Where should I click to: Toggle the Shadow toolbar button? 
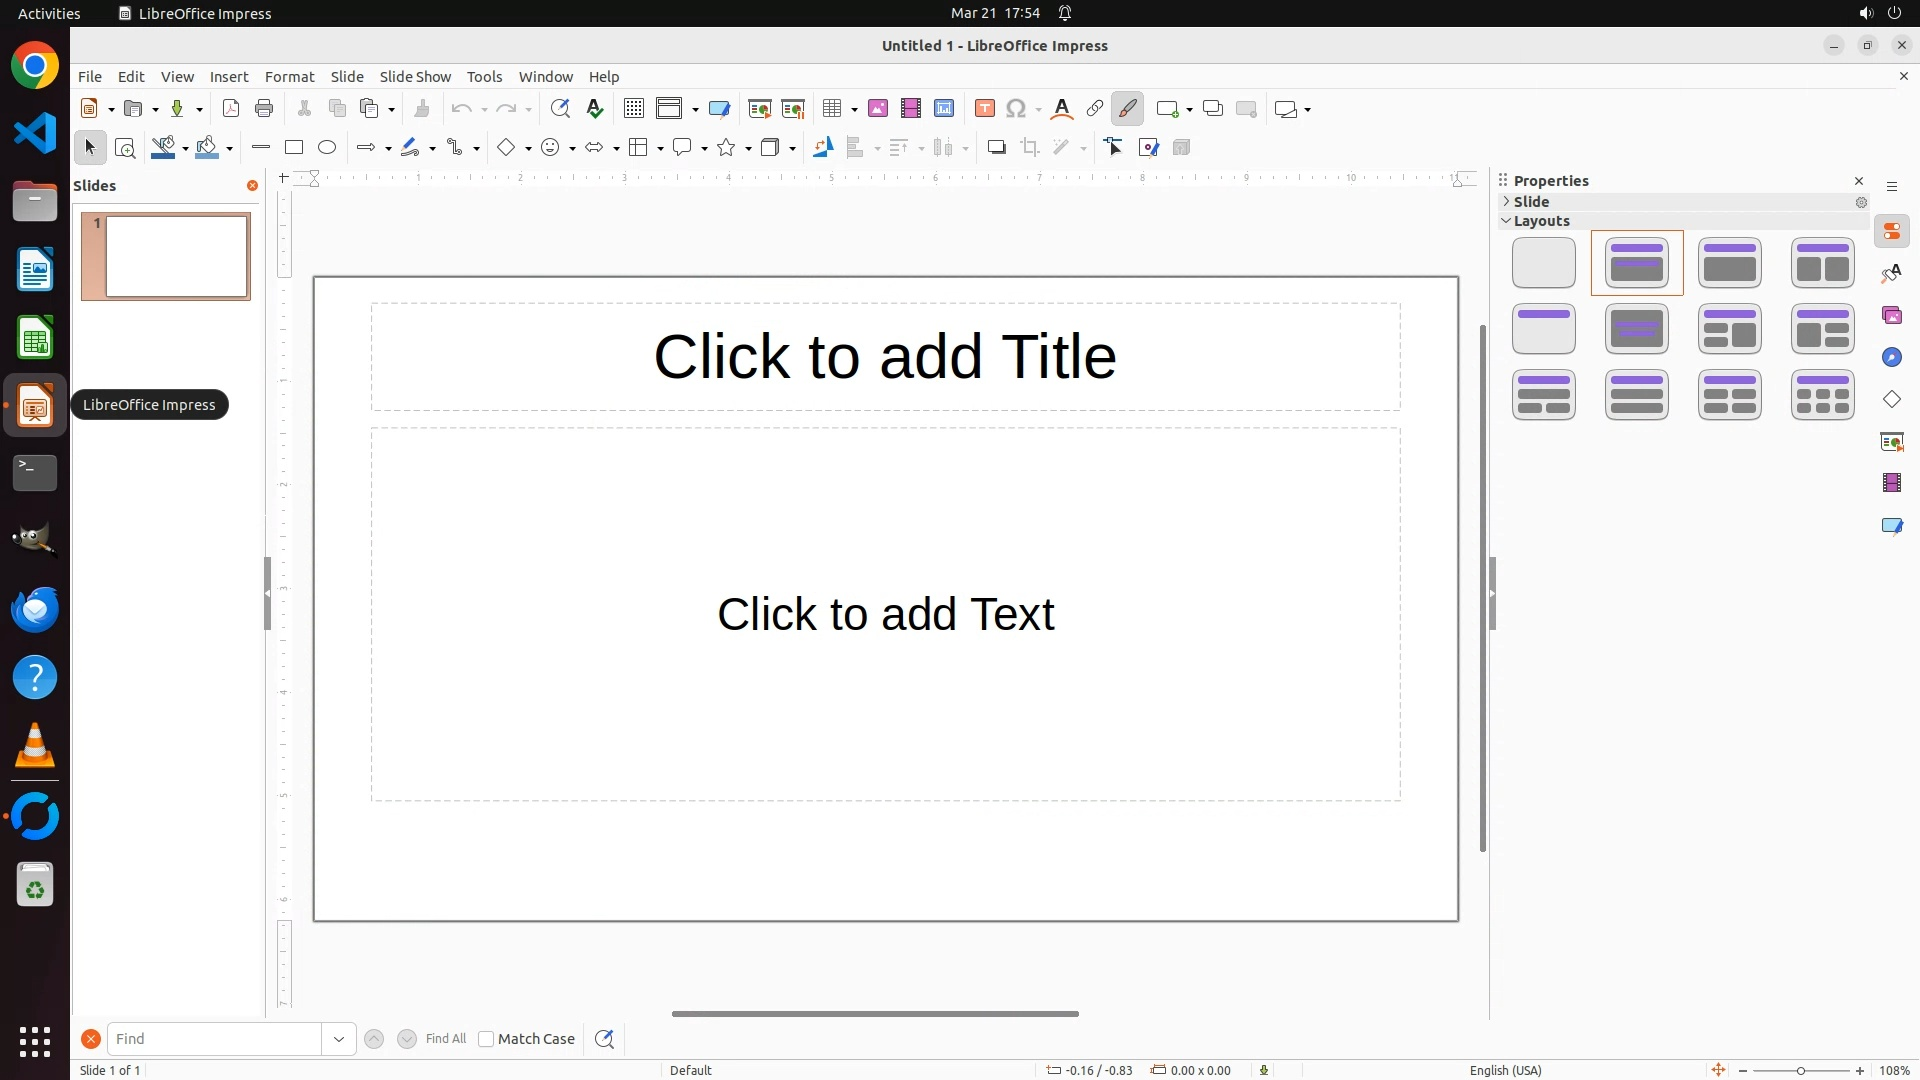click(x=996, y=148)
